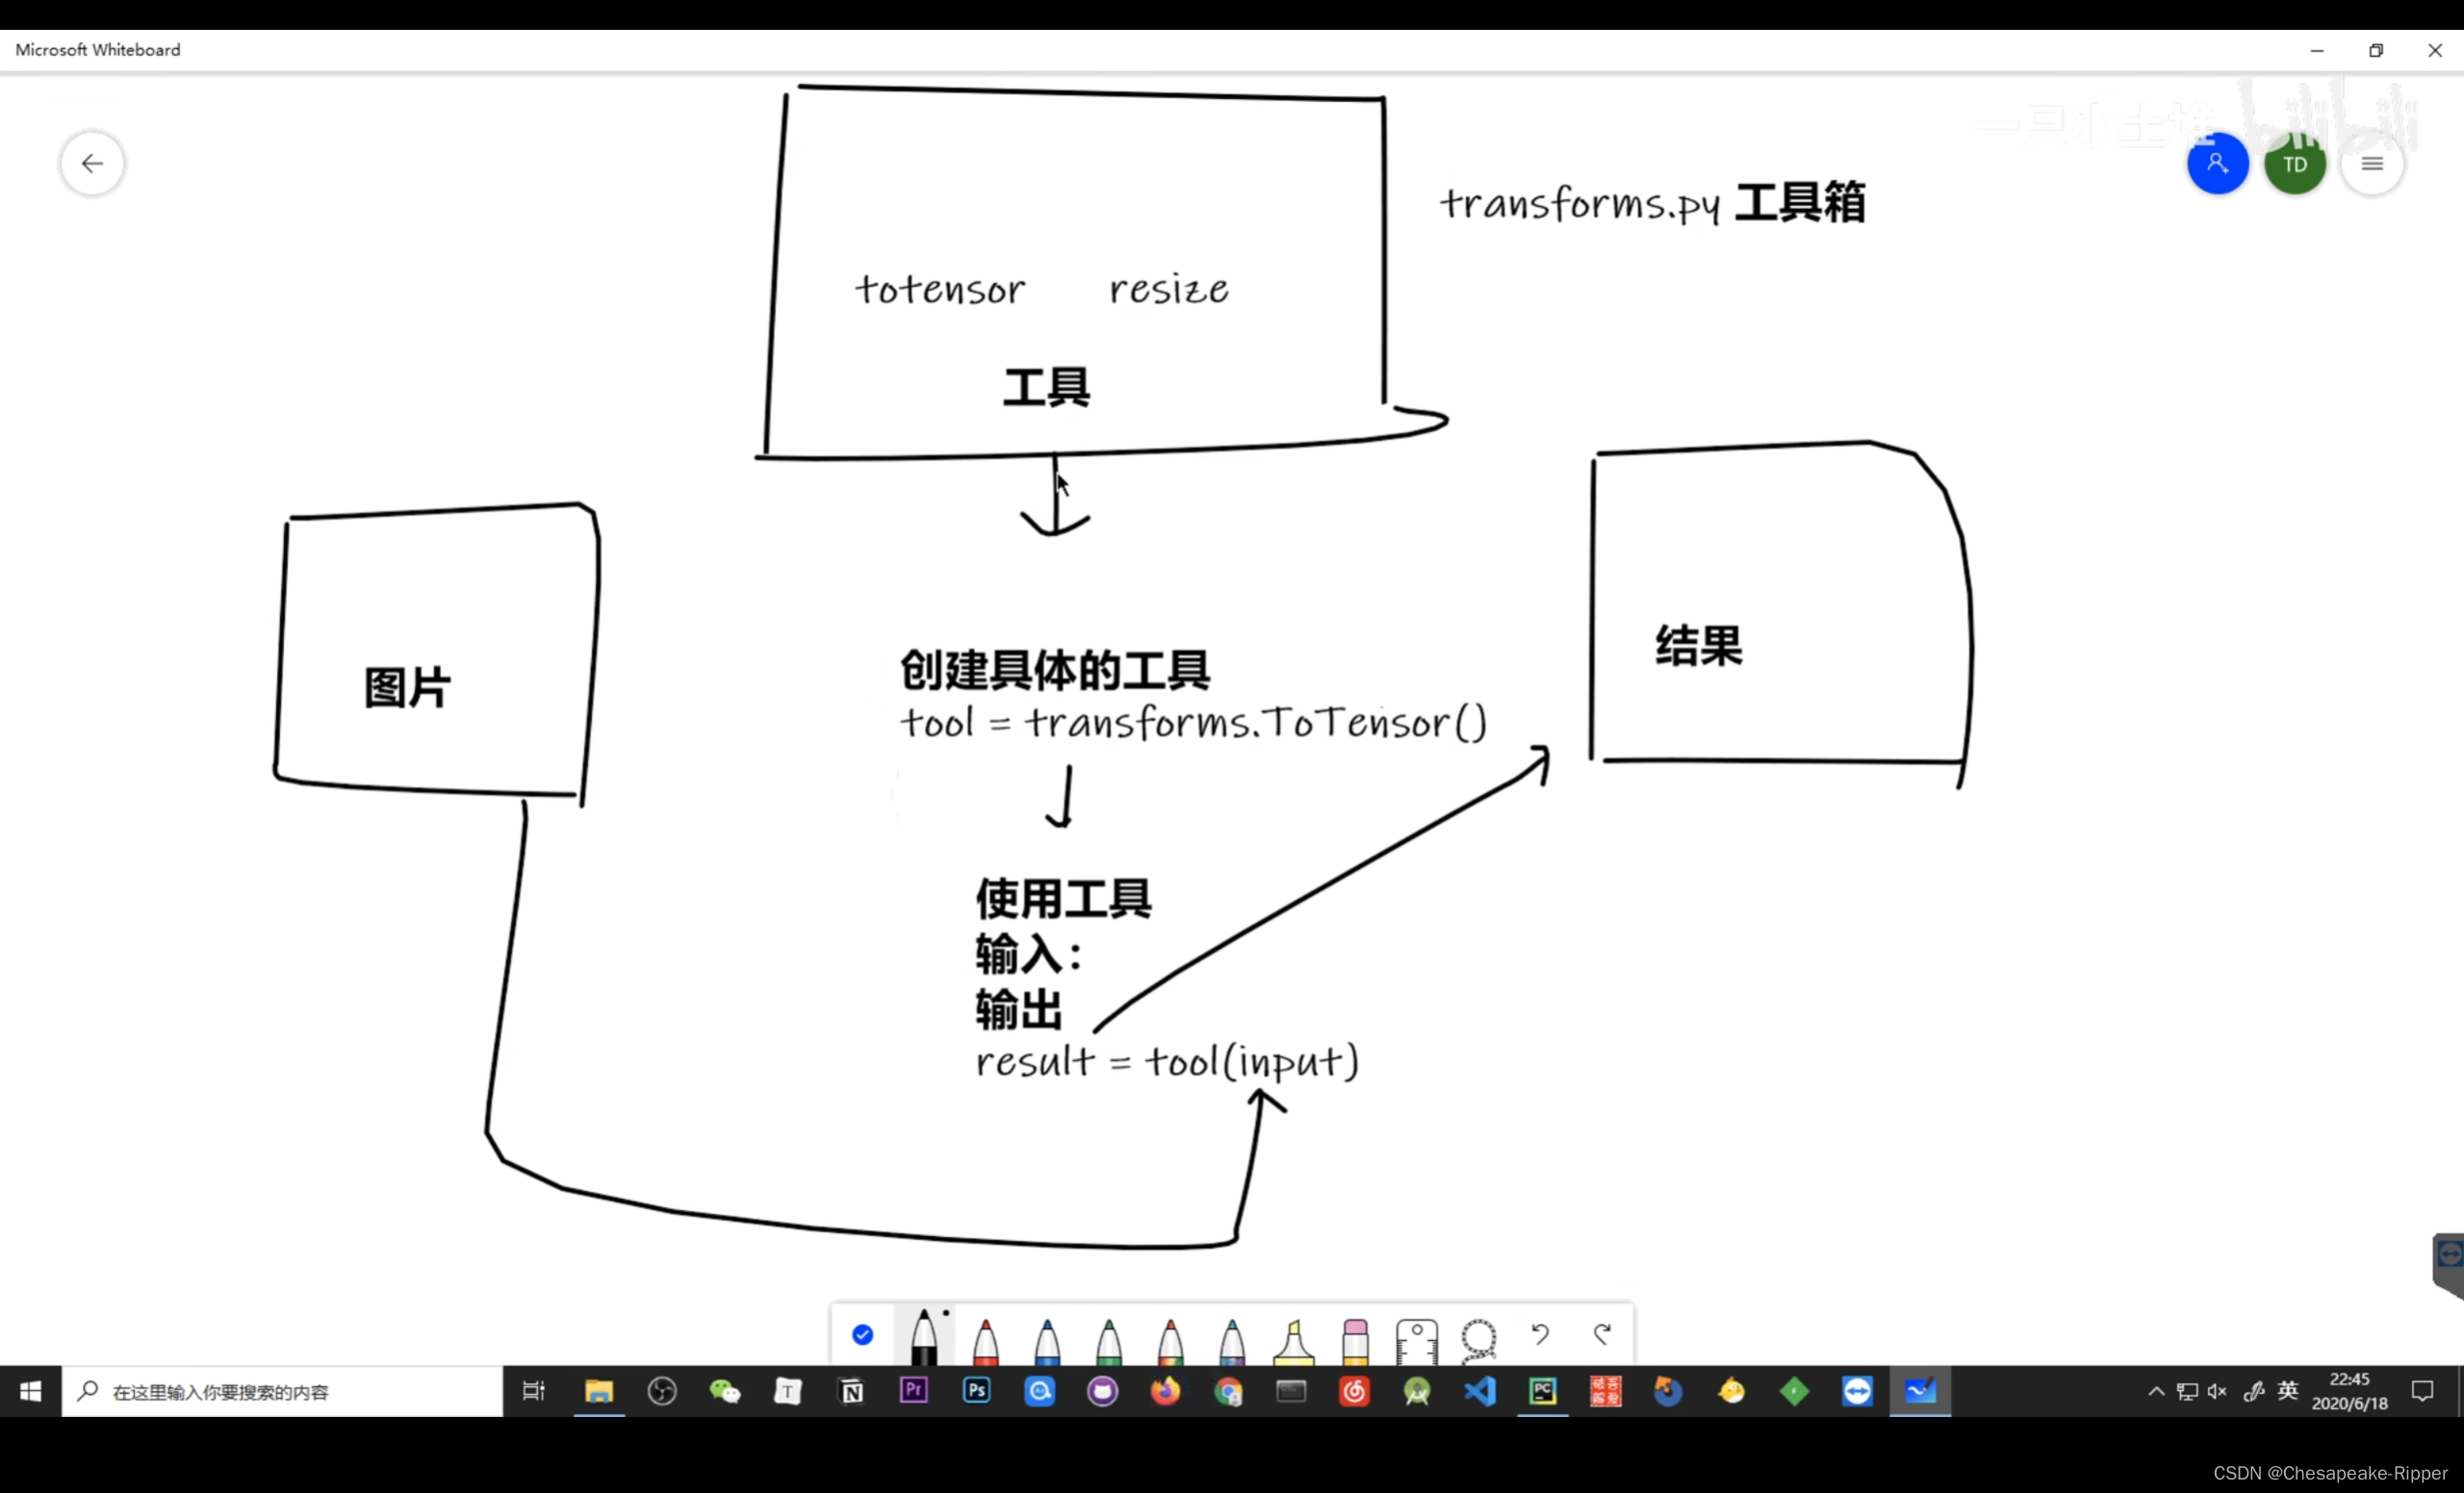This screenshot has width=2464, height=1493.
Task: Open the TD account avatar menu
Action: pyautogui.click(x=2295, y=163)
